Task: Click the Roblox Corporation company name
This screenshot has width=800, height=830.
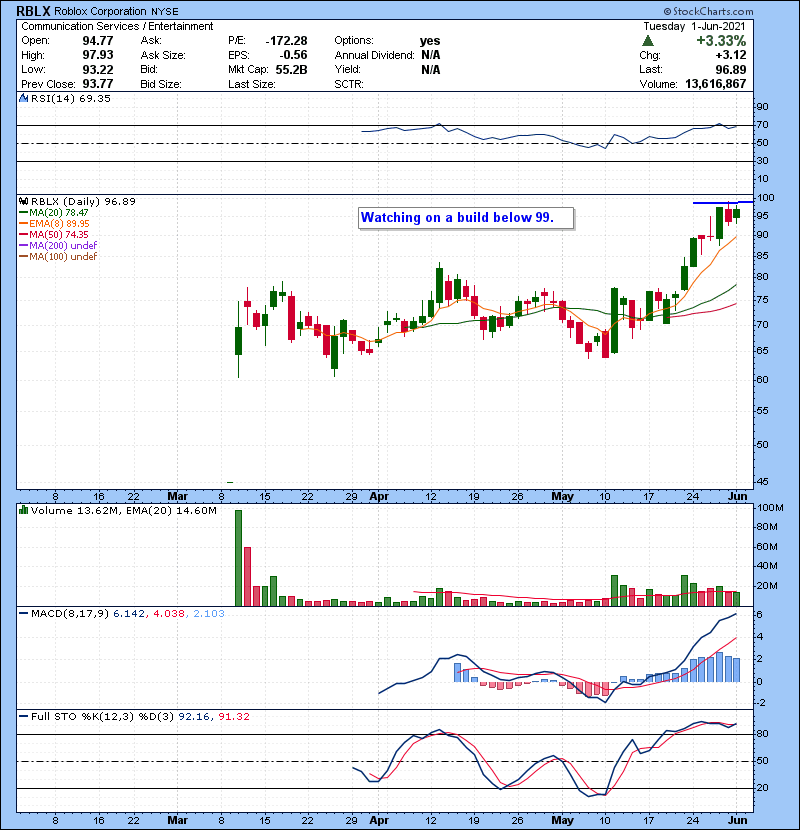Action: (100, 11)
